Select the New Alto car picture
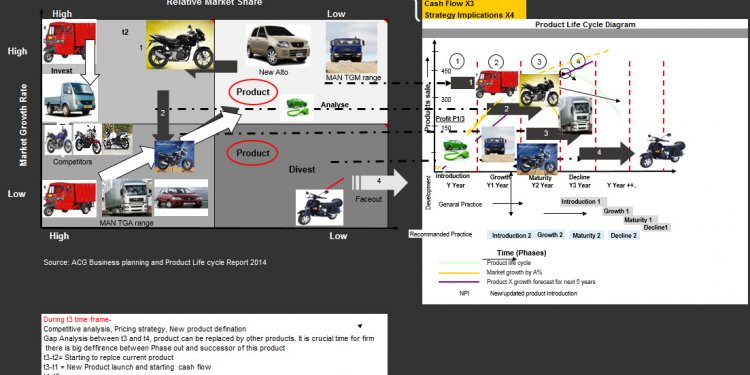The image size is (750, 375). click(278, 45)
